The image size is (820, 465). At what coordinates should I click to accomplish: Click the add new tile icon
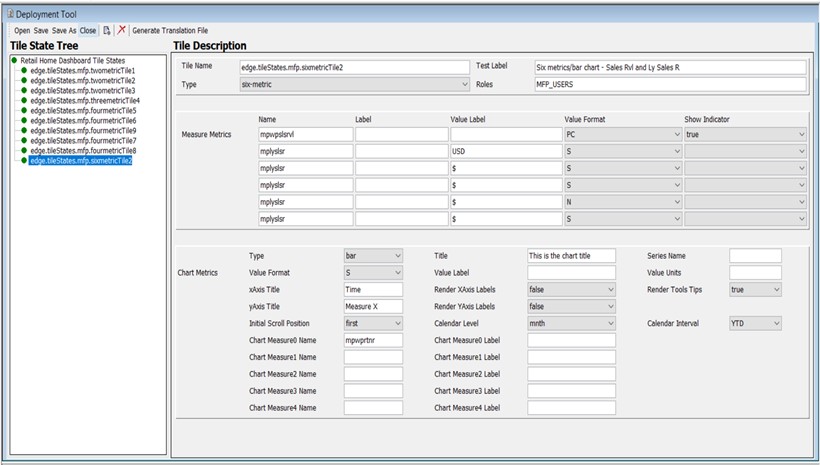click(107, 31)
